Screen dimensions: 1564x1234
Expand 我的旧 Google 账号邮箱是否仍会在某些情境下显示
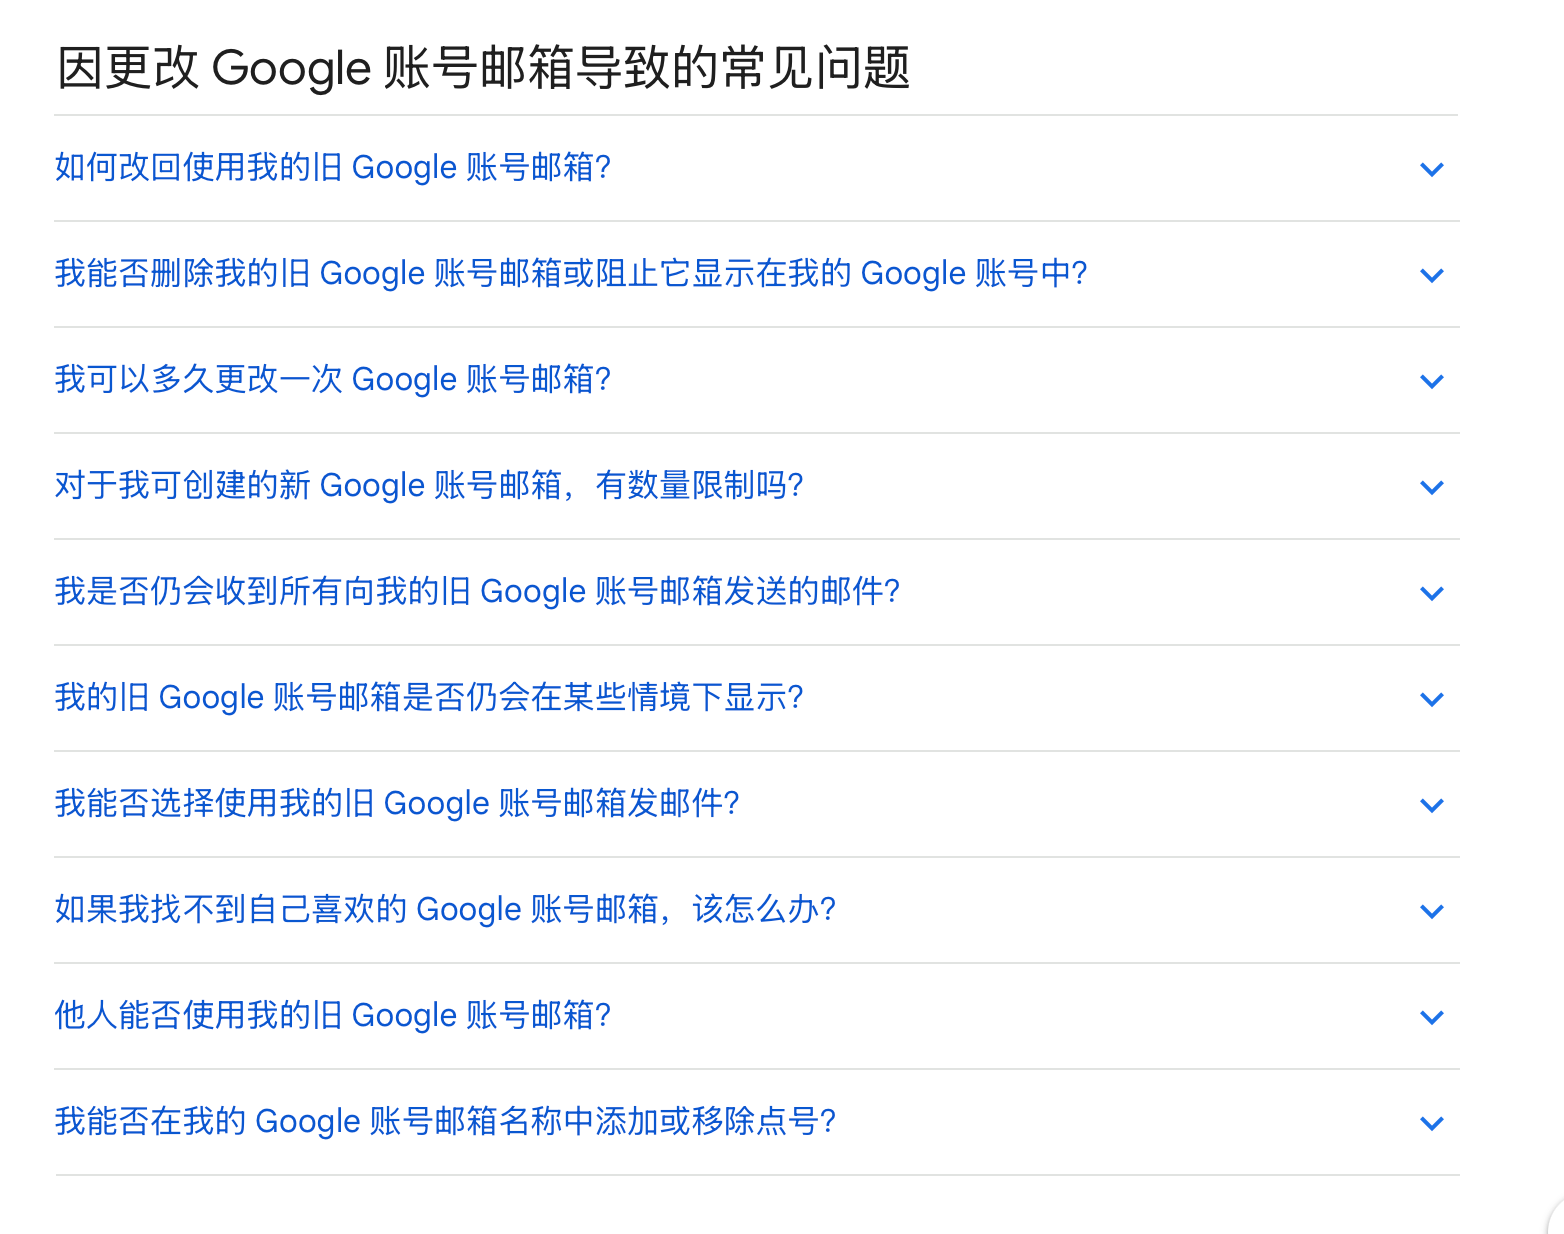pos(428,698)
